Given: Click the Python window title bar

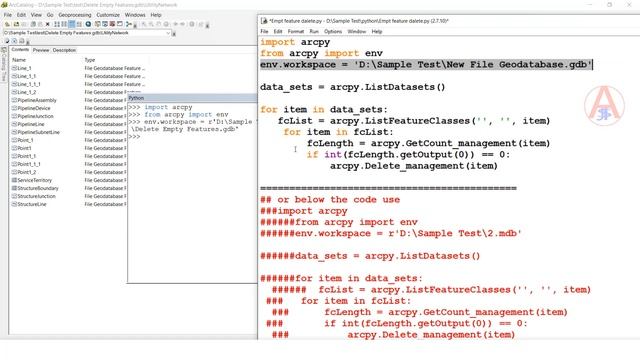Looking at the screenshot, I should [x=192, y=98].
